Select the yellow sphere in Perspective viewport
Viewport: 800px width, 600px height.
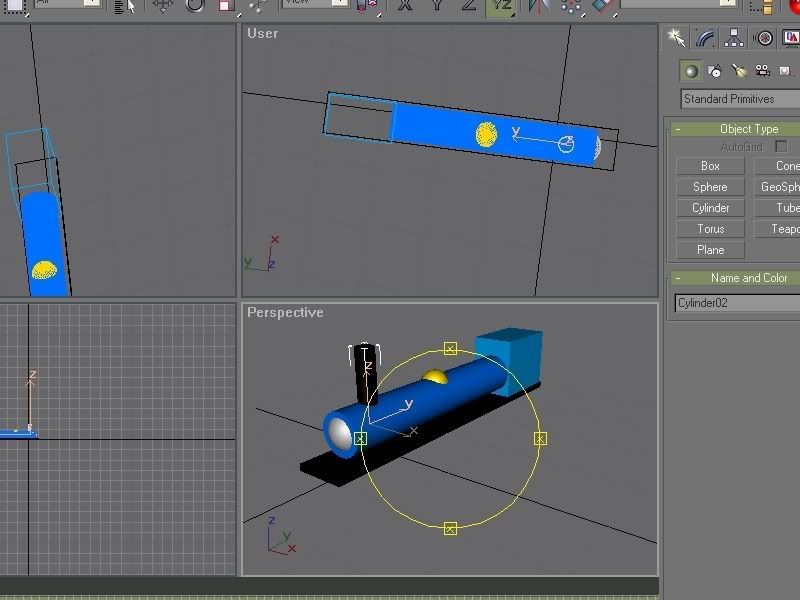(435, 377)
